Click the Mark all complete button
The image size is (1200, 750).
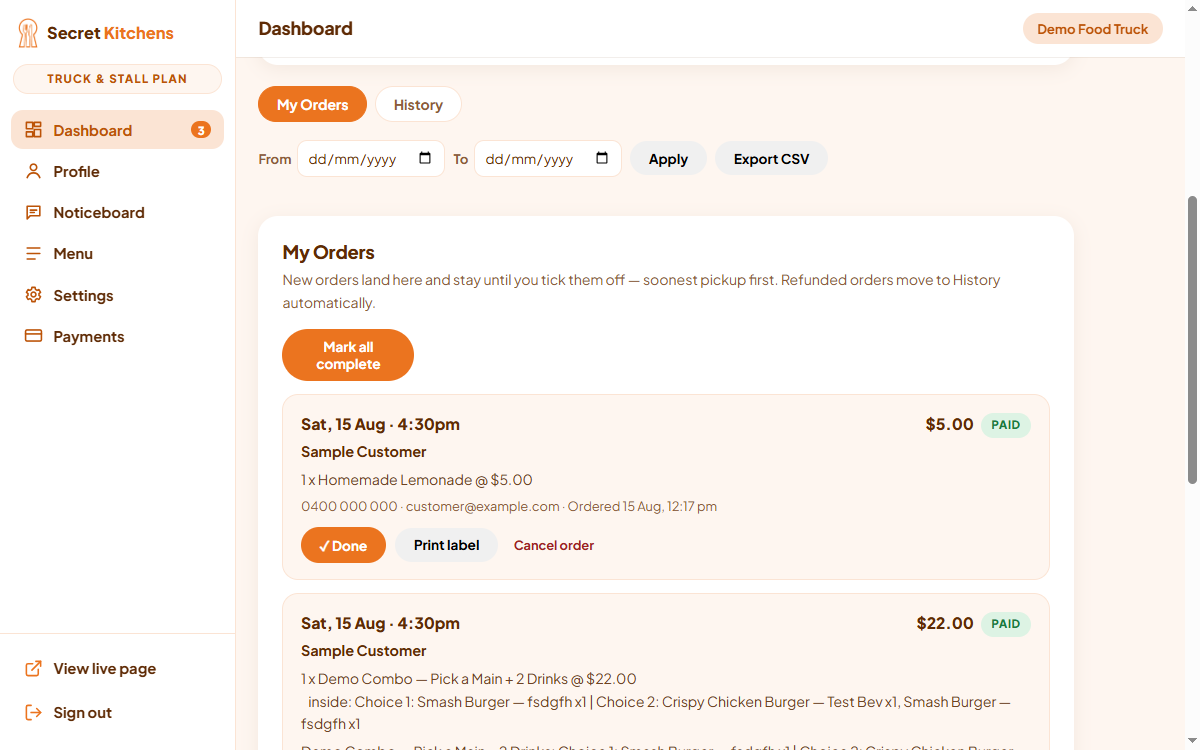(x=348, y=355)
